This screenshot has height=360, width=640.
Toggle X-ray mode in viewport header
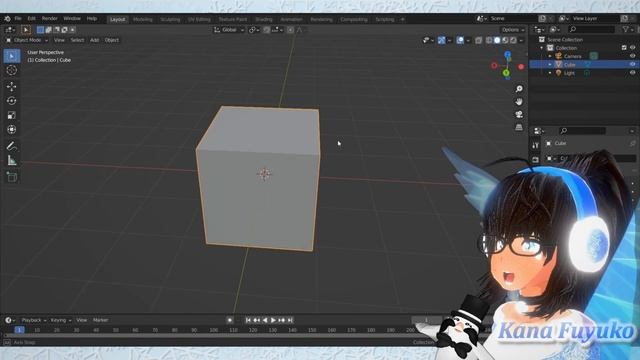point(478,40)
